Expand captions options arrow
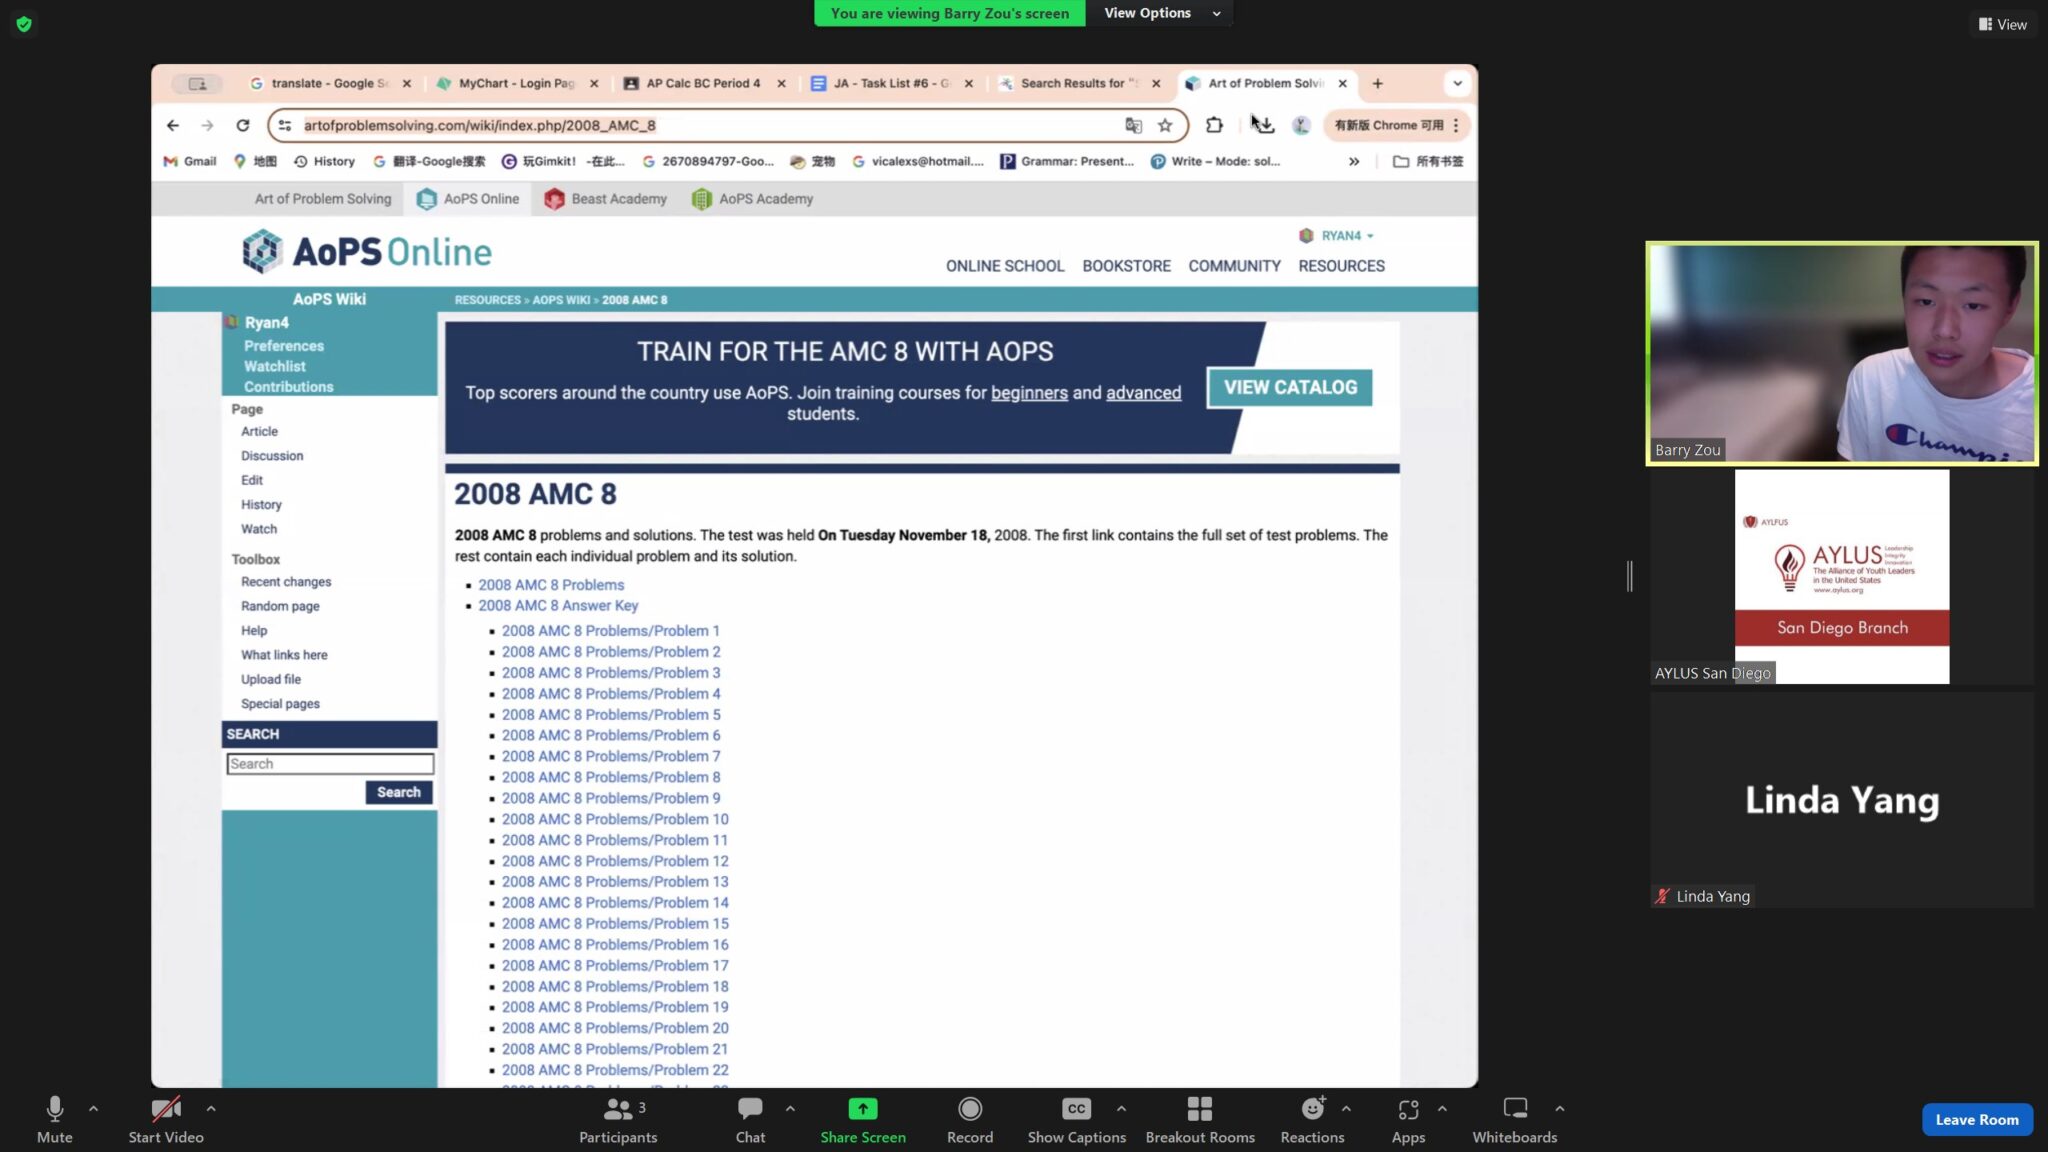 point(1121,1108)
